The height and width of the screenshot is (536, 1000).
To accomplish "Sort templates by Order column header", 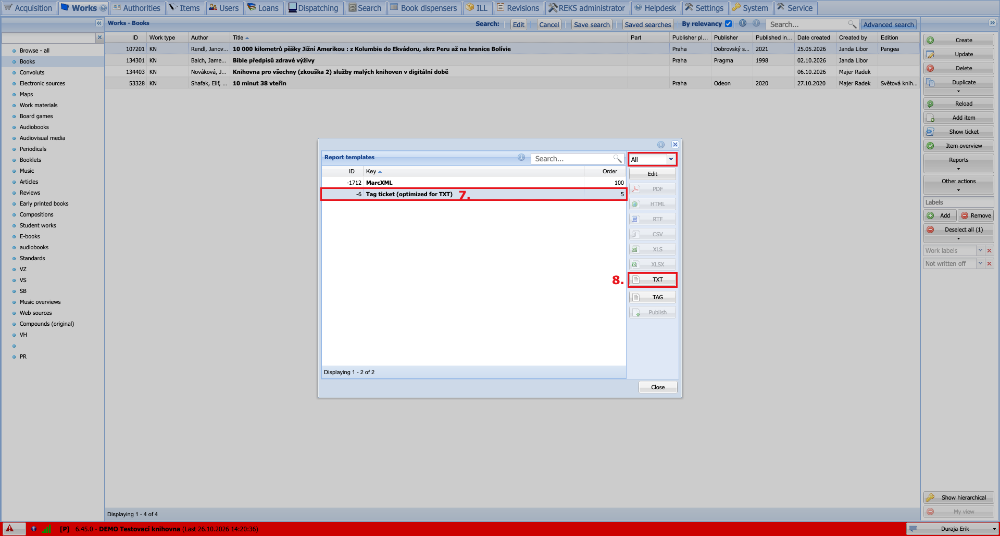I will 605,171.
